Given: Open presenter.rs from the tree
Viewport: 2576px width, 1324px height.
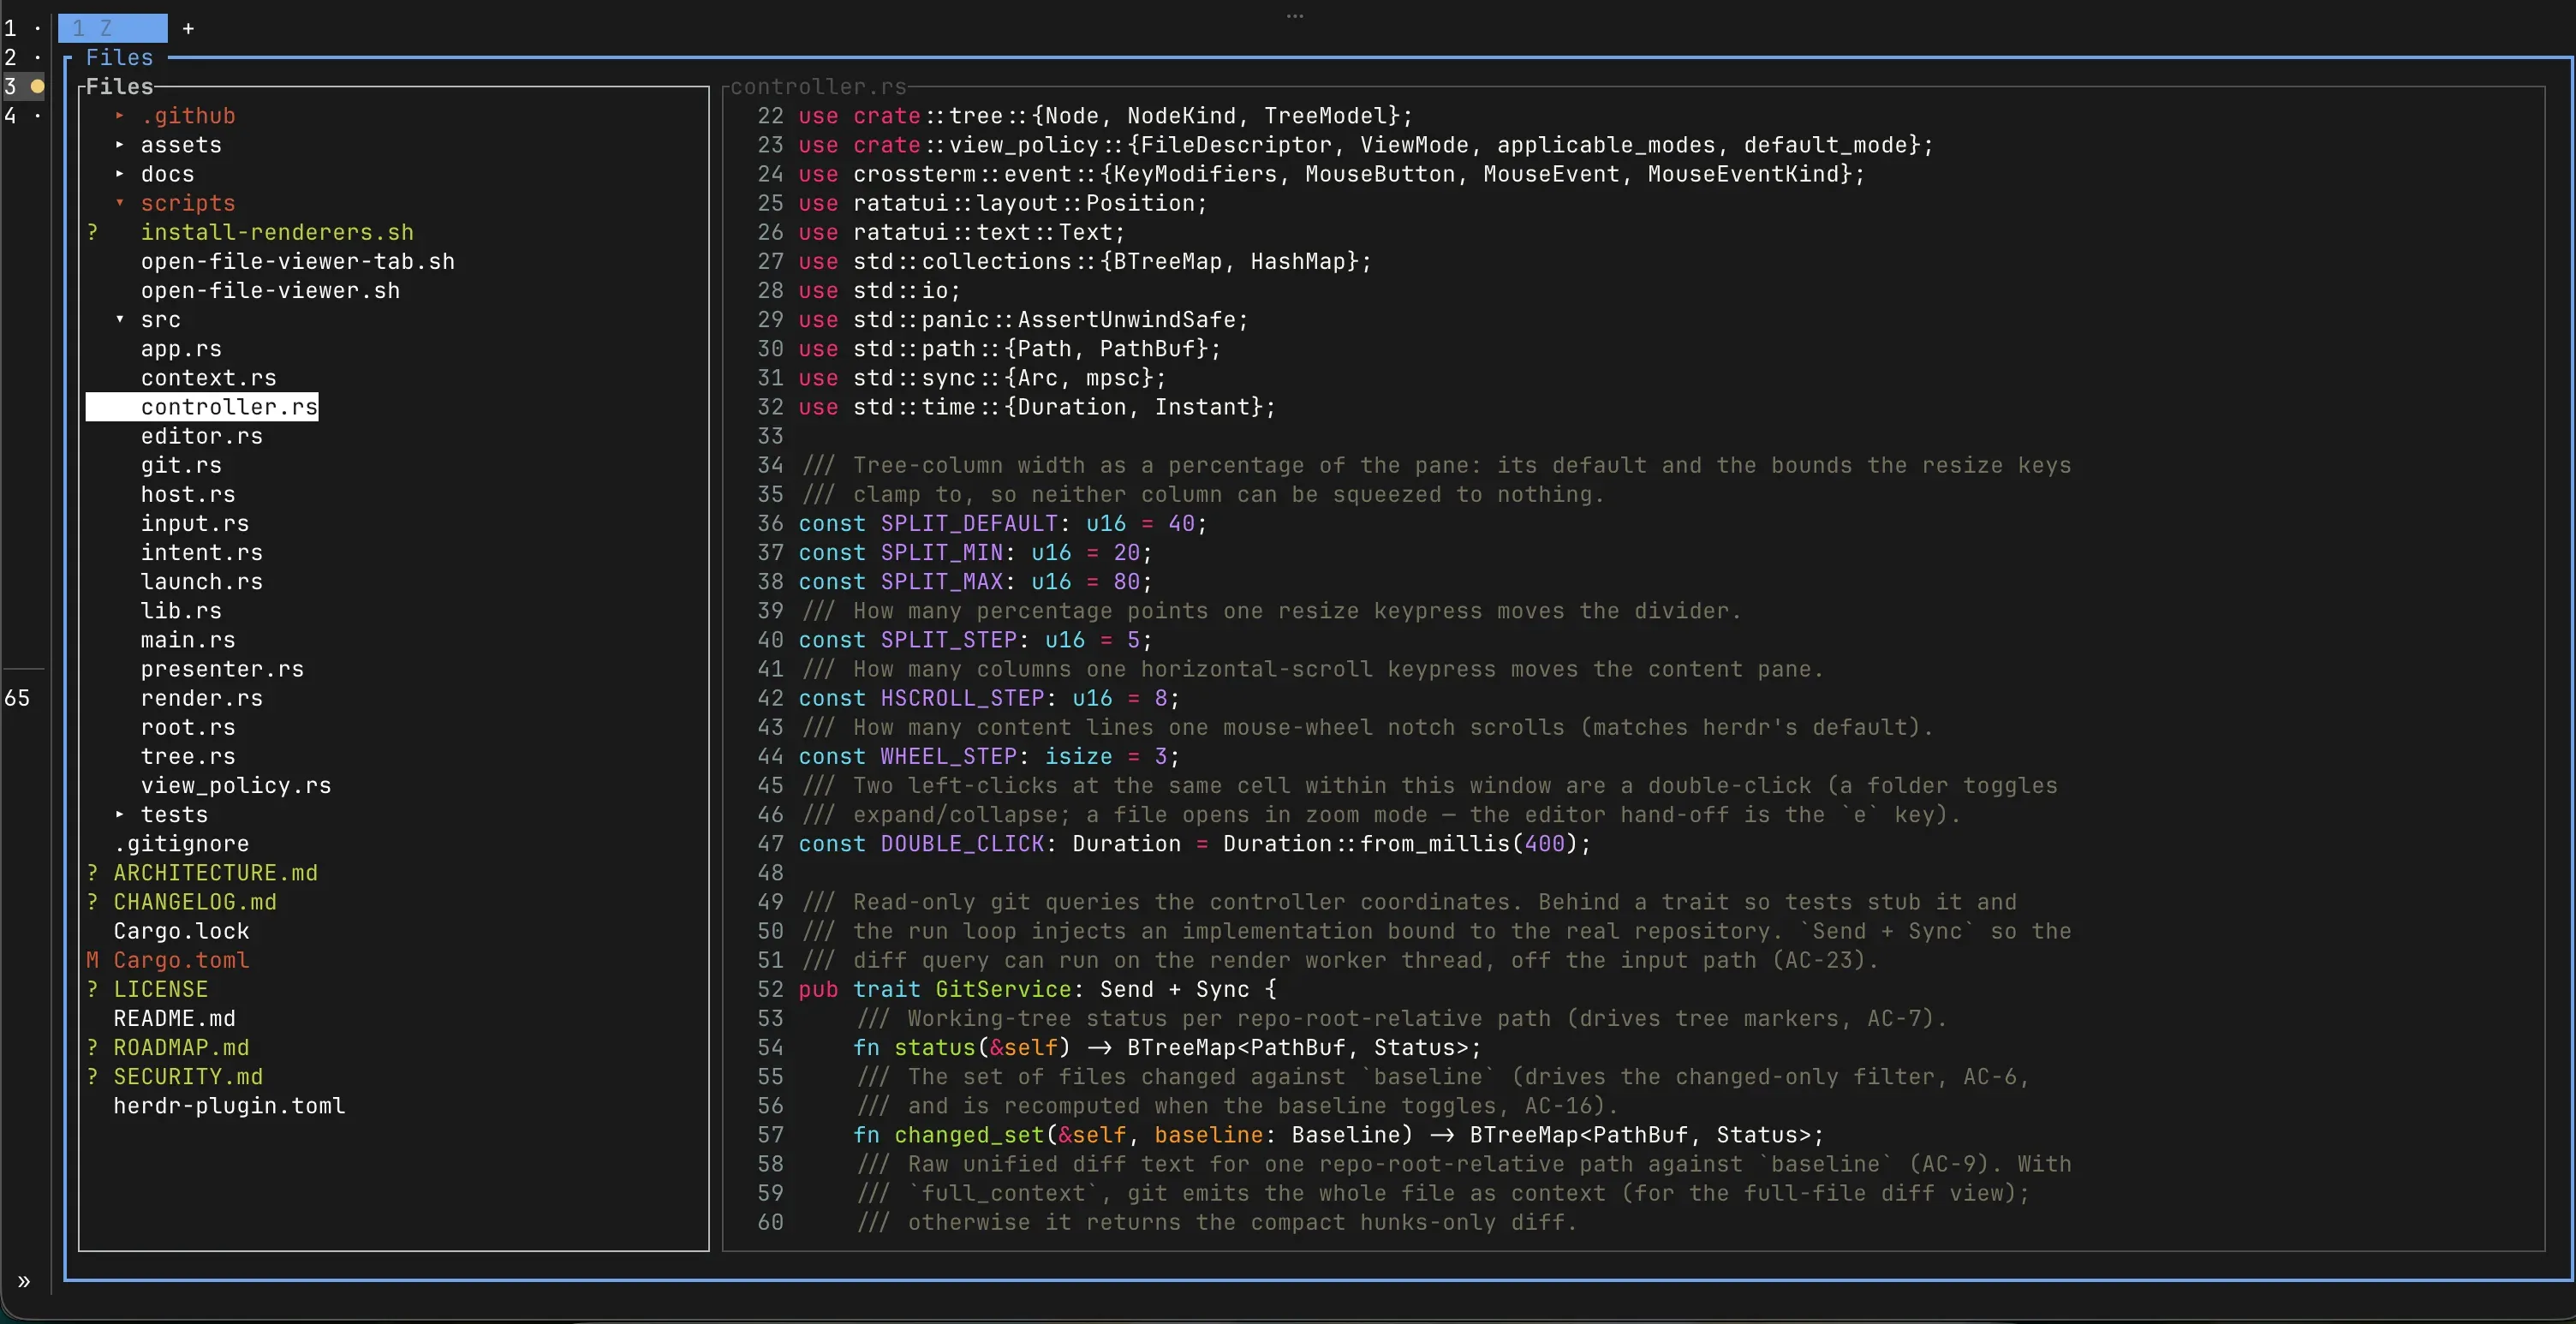Looking at the screenshot, I should point(222,669).
